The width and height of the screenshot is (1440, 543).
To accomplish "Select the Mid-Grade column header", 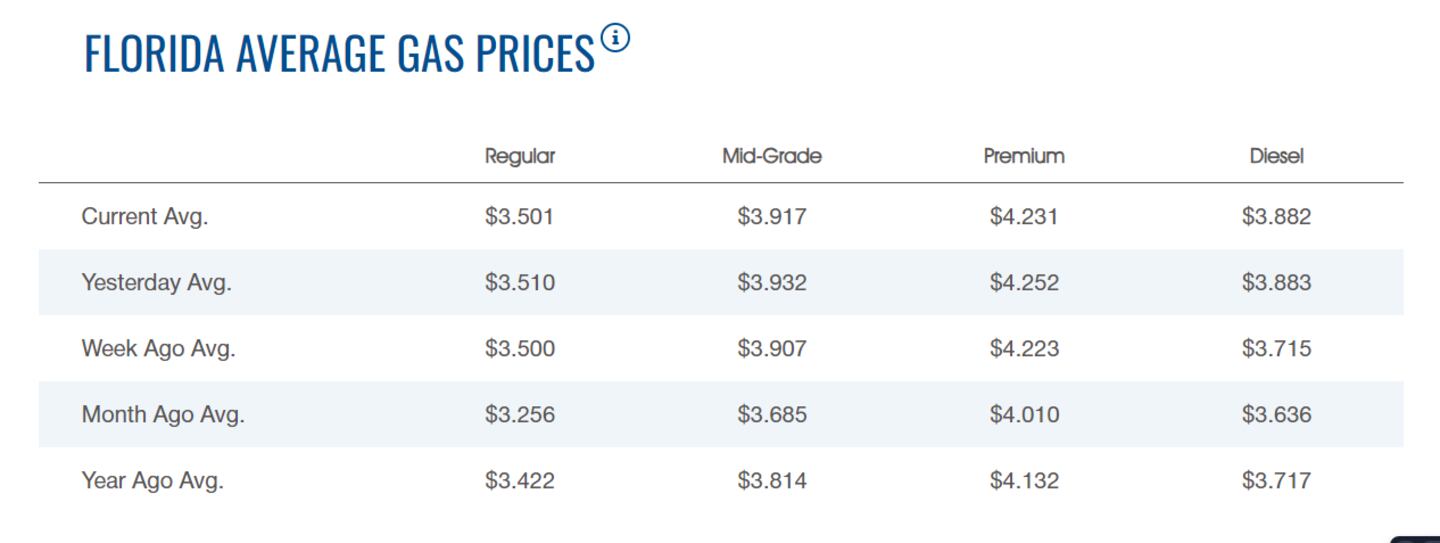I will tap(771, 156).
